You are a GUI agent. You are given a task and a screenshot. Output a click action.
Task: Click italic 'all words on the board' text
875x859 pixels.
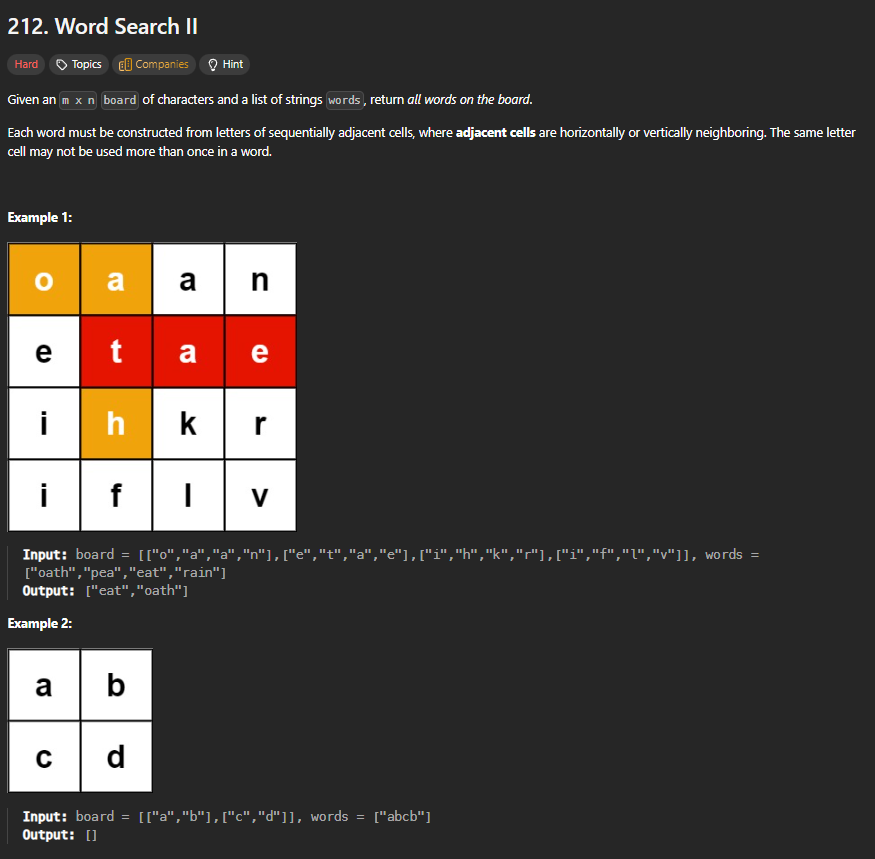pyautogui.click(x=469, y=99)
